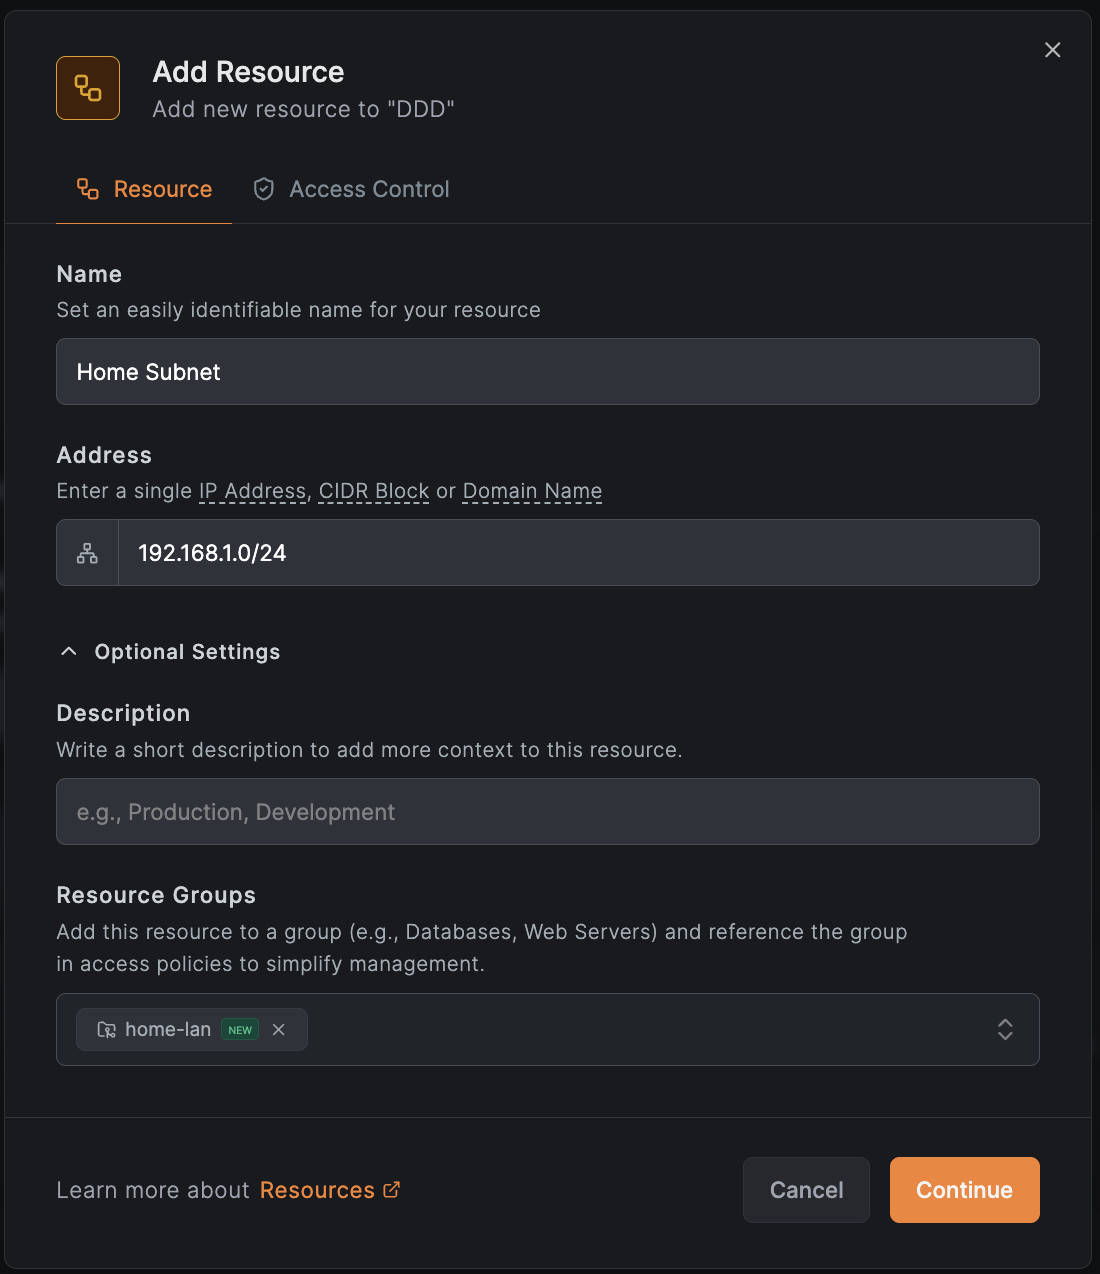This screenshot has width=1100, height=1274.
Task: Click the NEW badge on home-lan
Action: tap(240, 1030)
